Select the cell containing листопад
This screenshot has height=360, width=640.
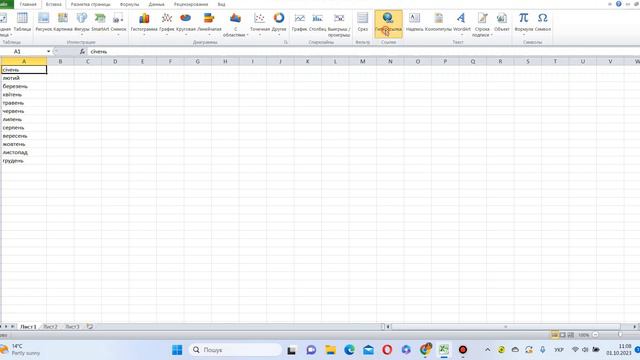pyautogui.click(x=24, y=152)
